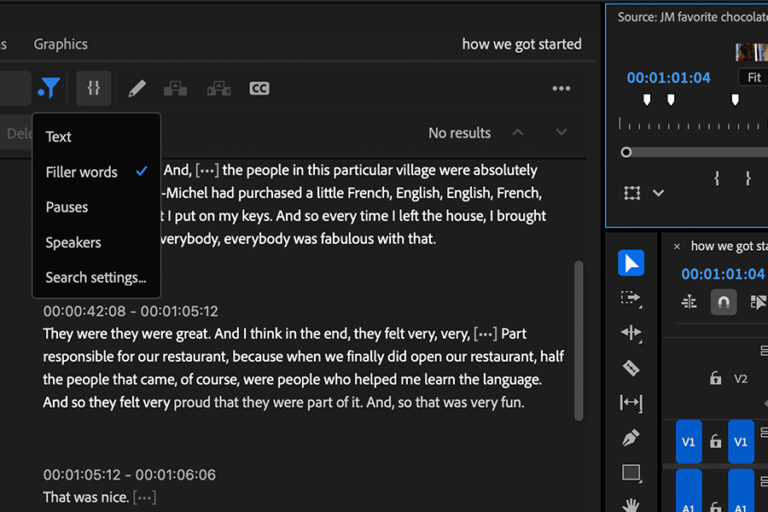Click the blue transcript filter icon
The image size is (768, 512).
(x=48, y=89)
